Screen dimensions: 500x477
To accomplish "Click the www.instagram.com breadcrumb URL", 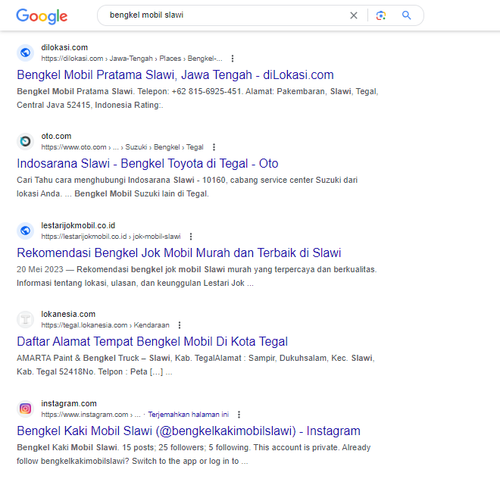I will pyautogui.click(x=91, y=415).
